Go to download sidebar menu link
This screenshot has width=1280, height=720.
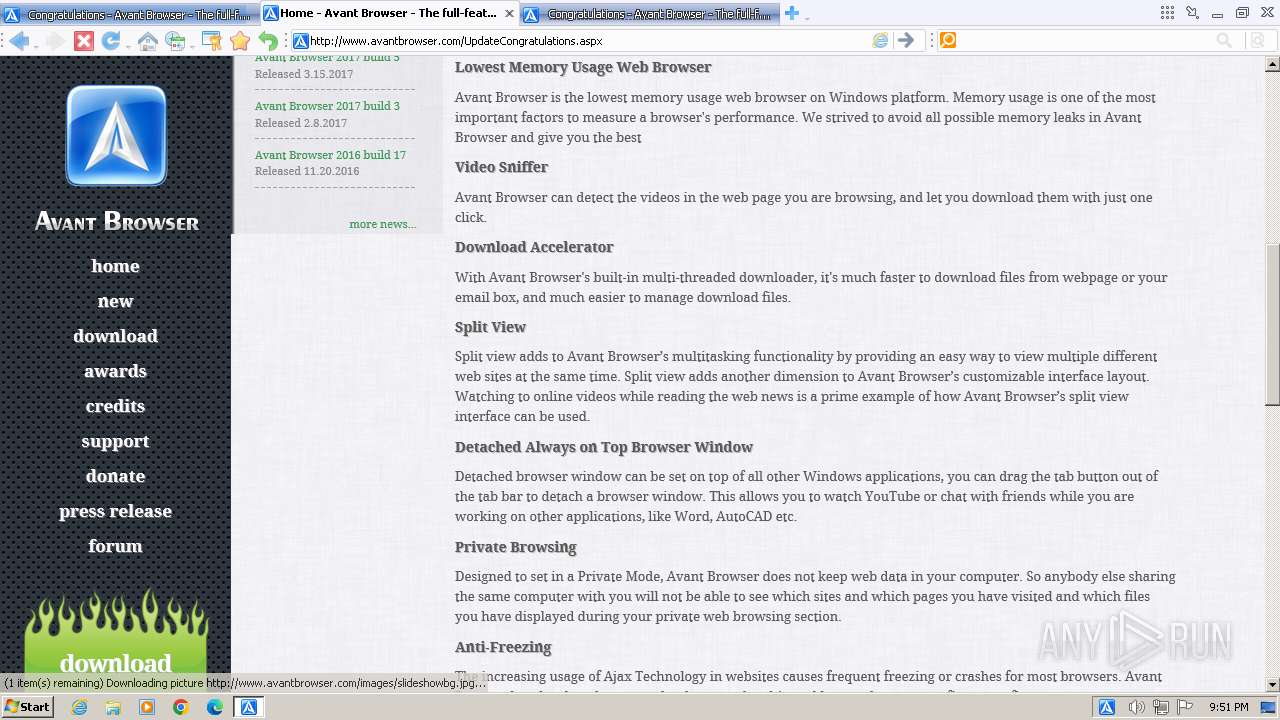tap(115, 336)
